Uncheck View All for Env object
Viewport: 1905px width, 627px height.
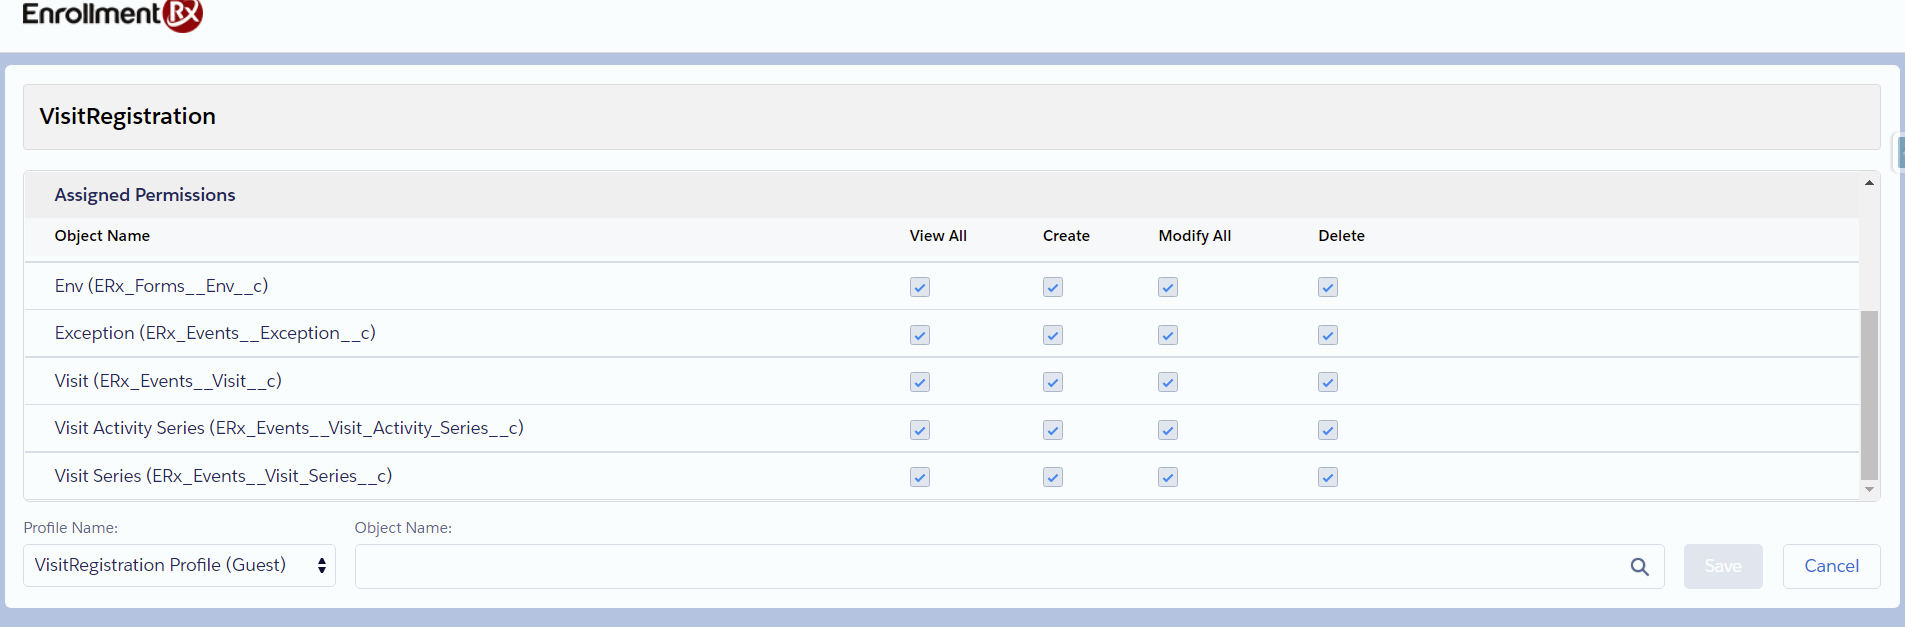(920, 288)
